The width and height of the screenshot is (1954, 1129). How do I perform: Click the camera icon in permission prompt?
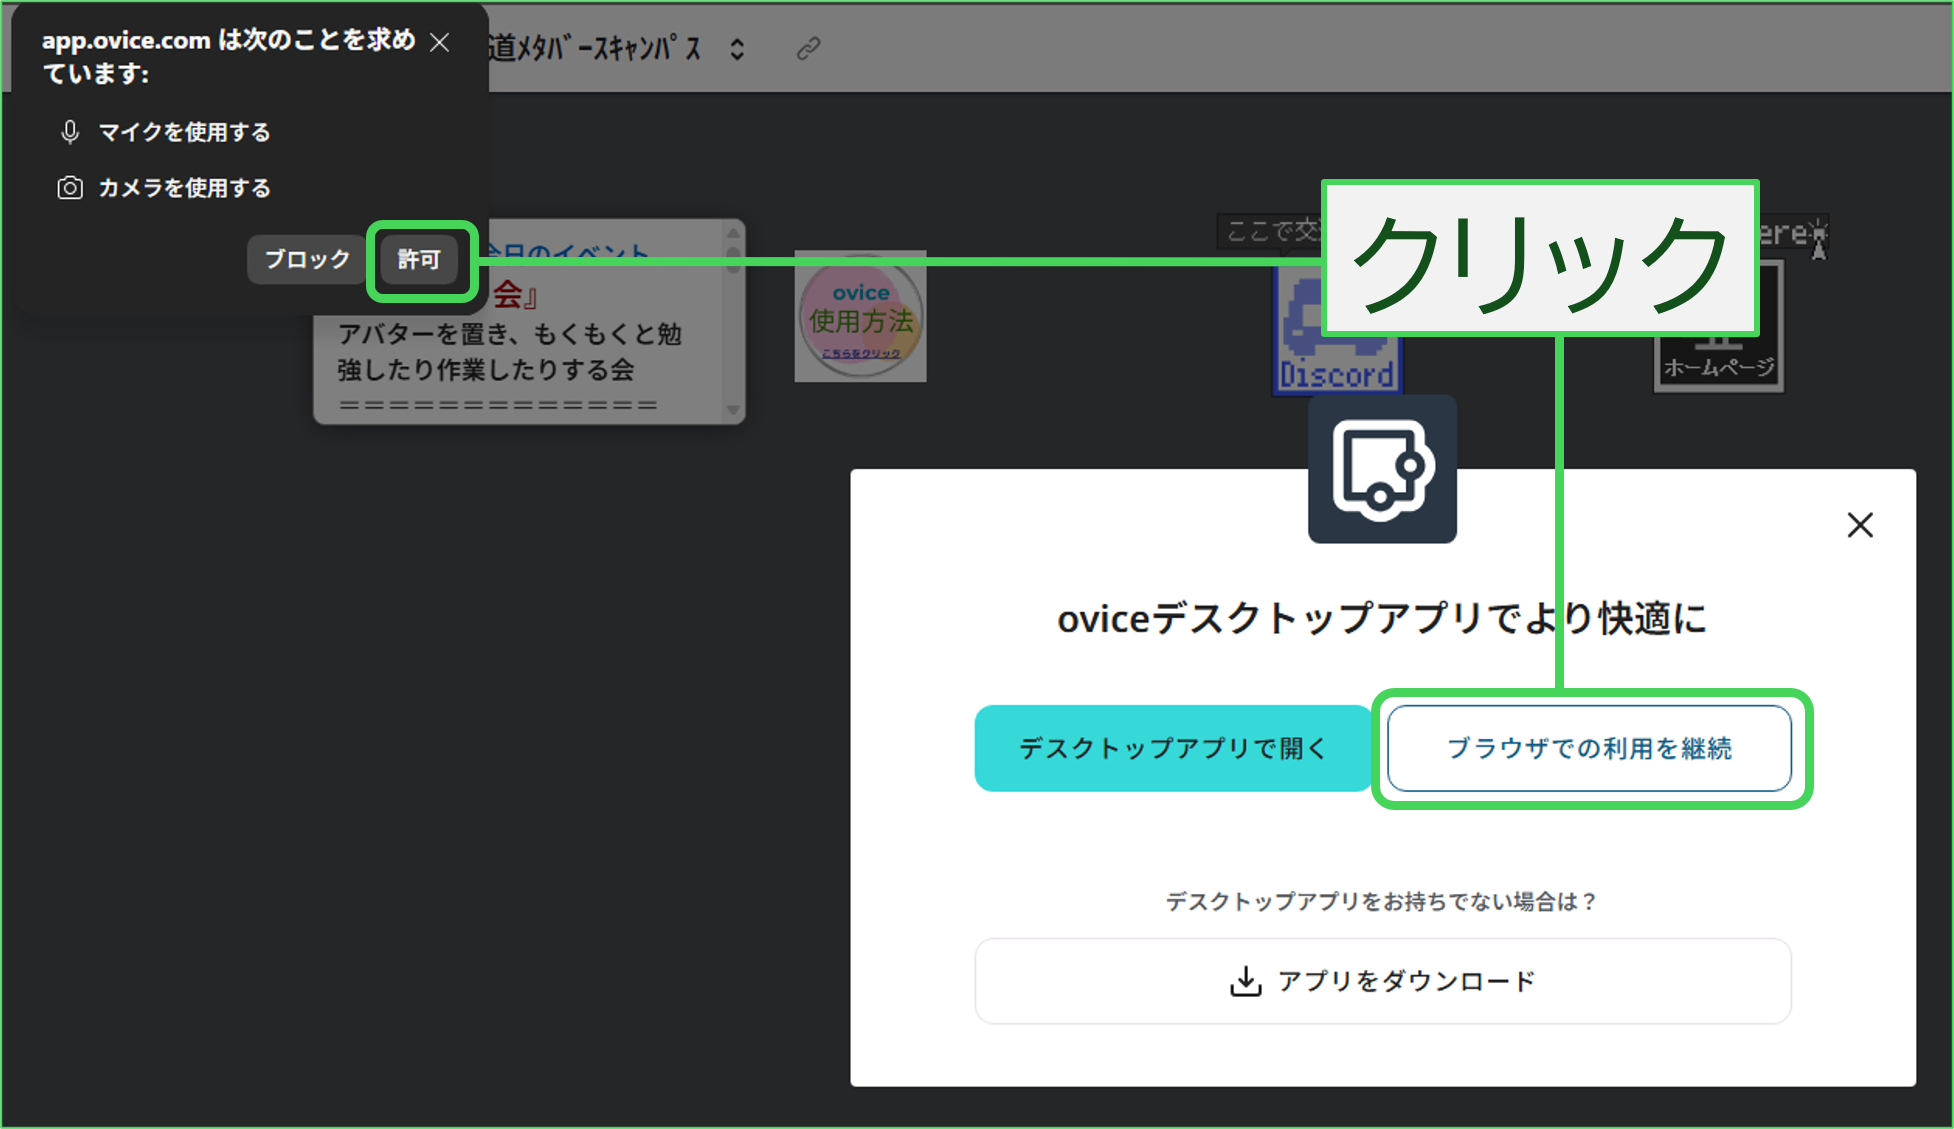pyautogui.click(x=69, y=188)
